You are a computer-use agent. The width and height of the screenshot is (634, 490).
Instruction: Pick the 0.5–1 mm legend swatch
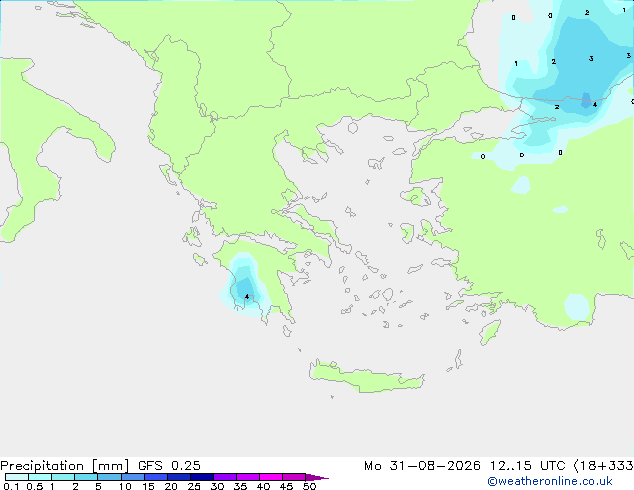click(40, 477)
